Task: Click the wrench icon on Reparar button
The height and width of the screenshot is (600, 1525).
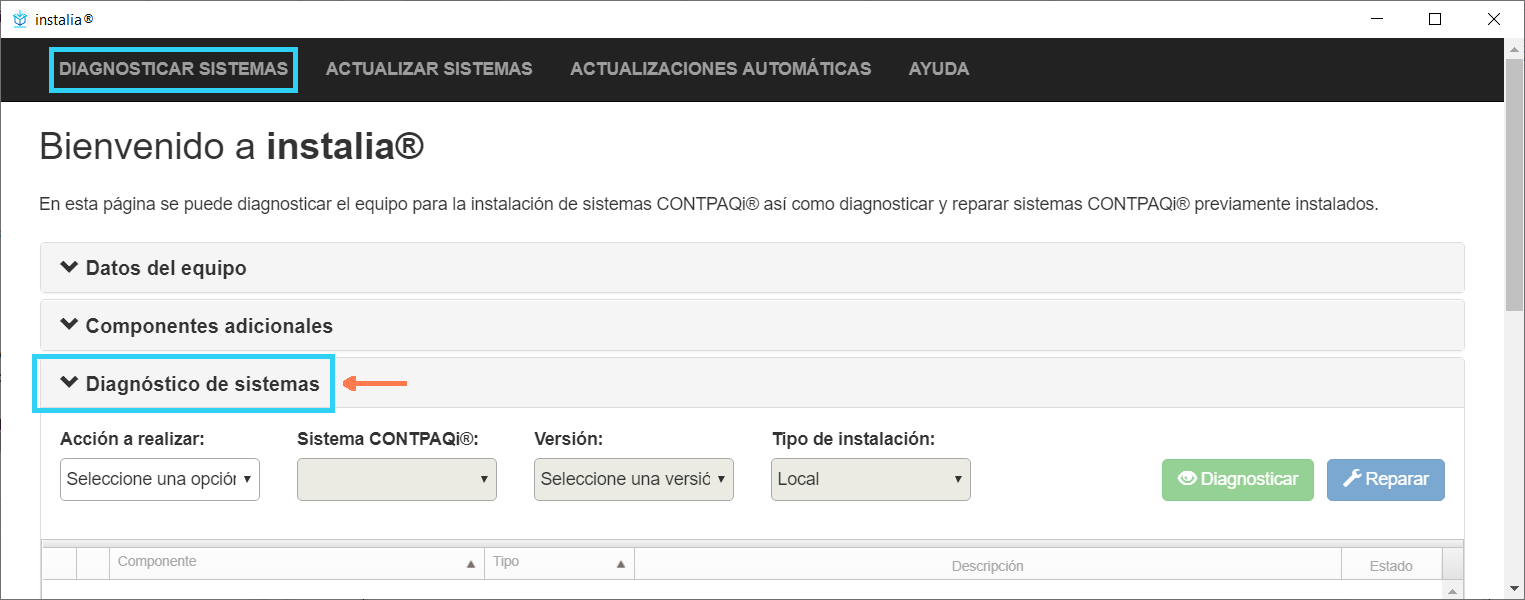Action: 1351,479
